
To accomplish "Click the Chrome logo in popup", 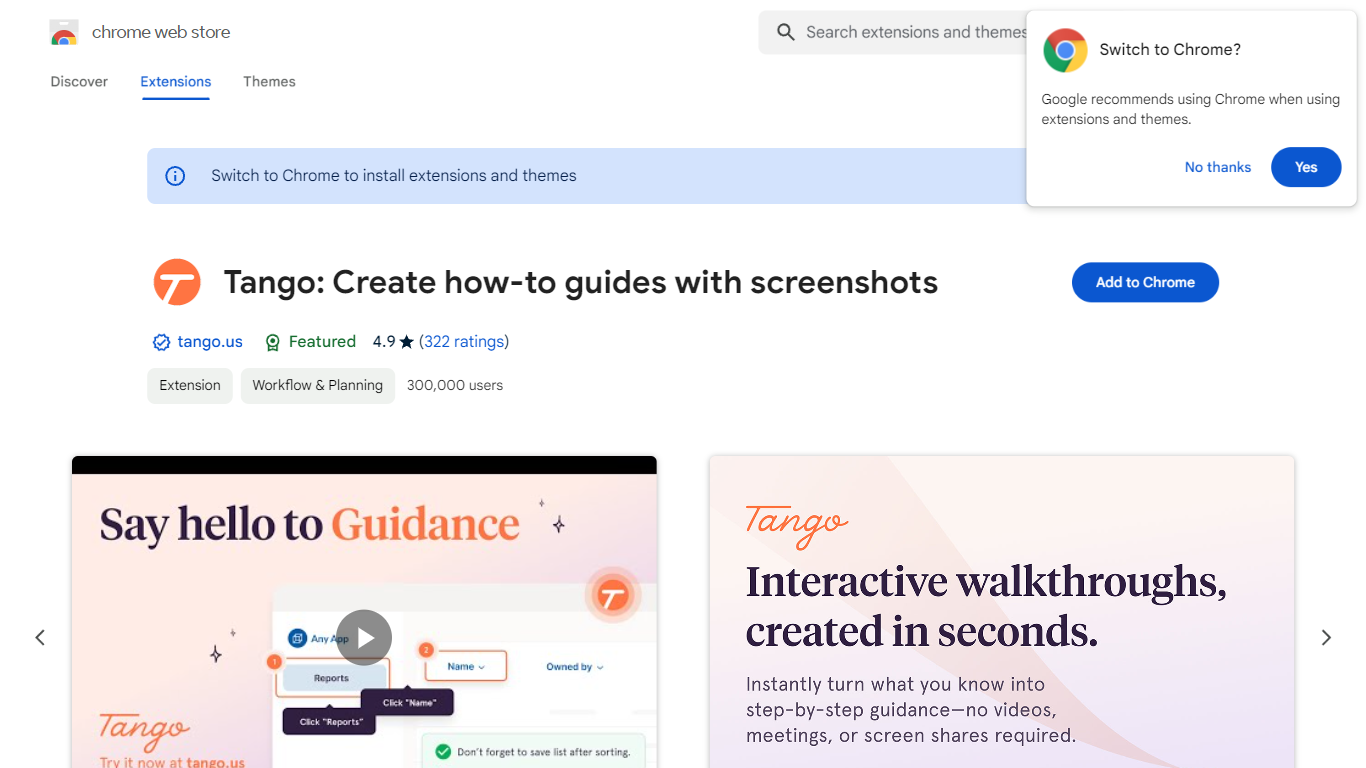I will [x=1065, y=50].
